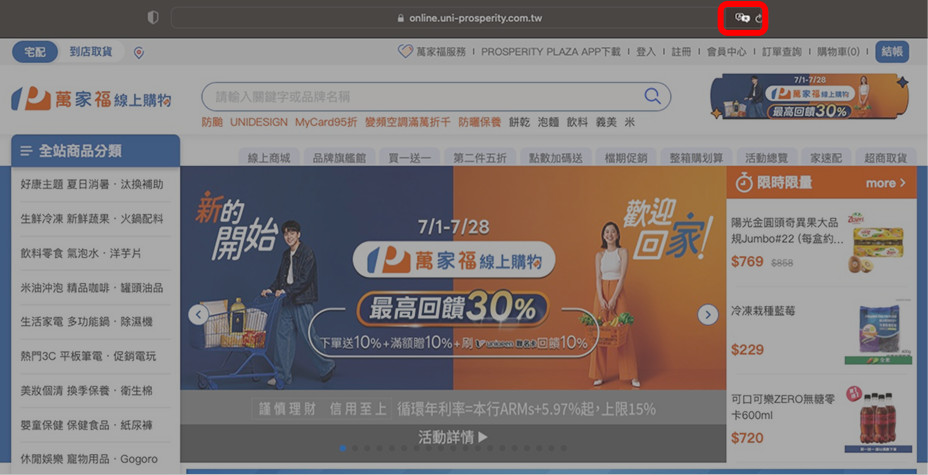Open PROSPERITY PLAZA APP下載 link
928x475 pixels.
tap(550, 52)
